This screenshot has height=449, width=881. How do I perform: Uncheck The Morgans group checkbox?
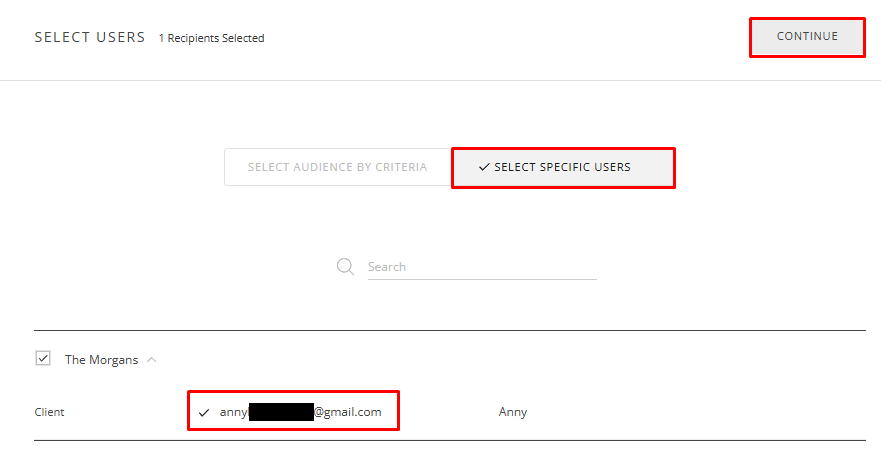pos(43,358)
